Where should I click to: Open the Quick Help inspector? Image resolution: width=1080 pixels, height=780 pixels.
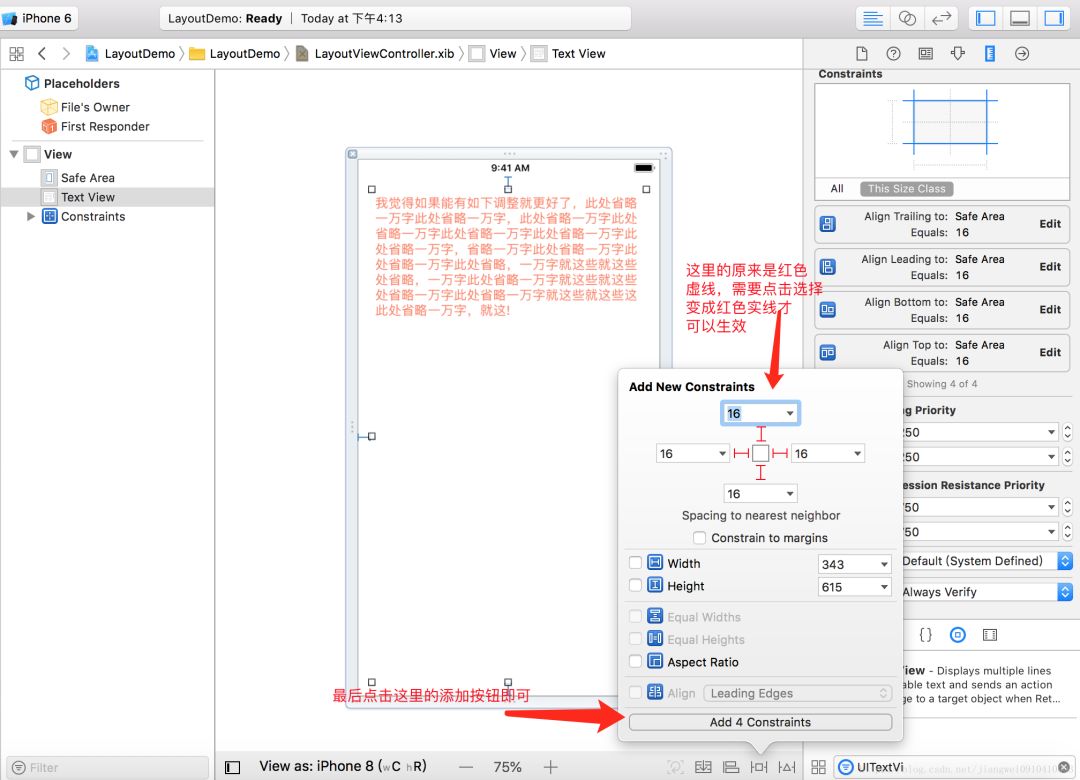[893, 54]
